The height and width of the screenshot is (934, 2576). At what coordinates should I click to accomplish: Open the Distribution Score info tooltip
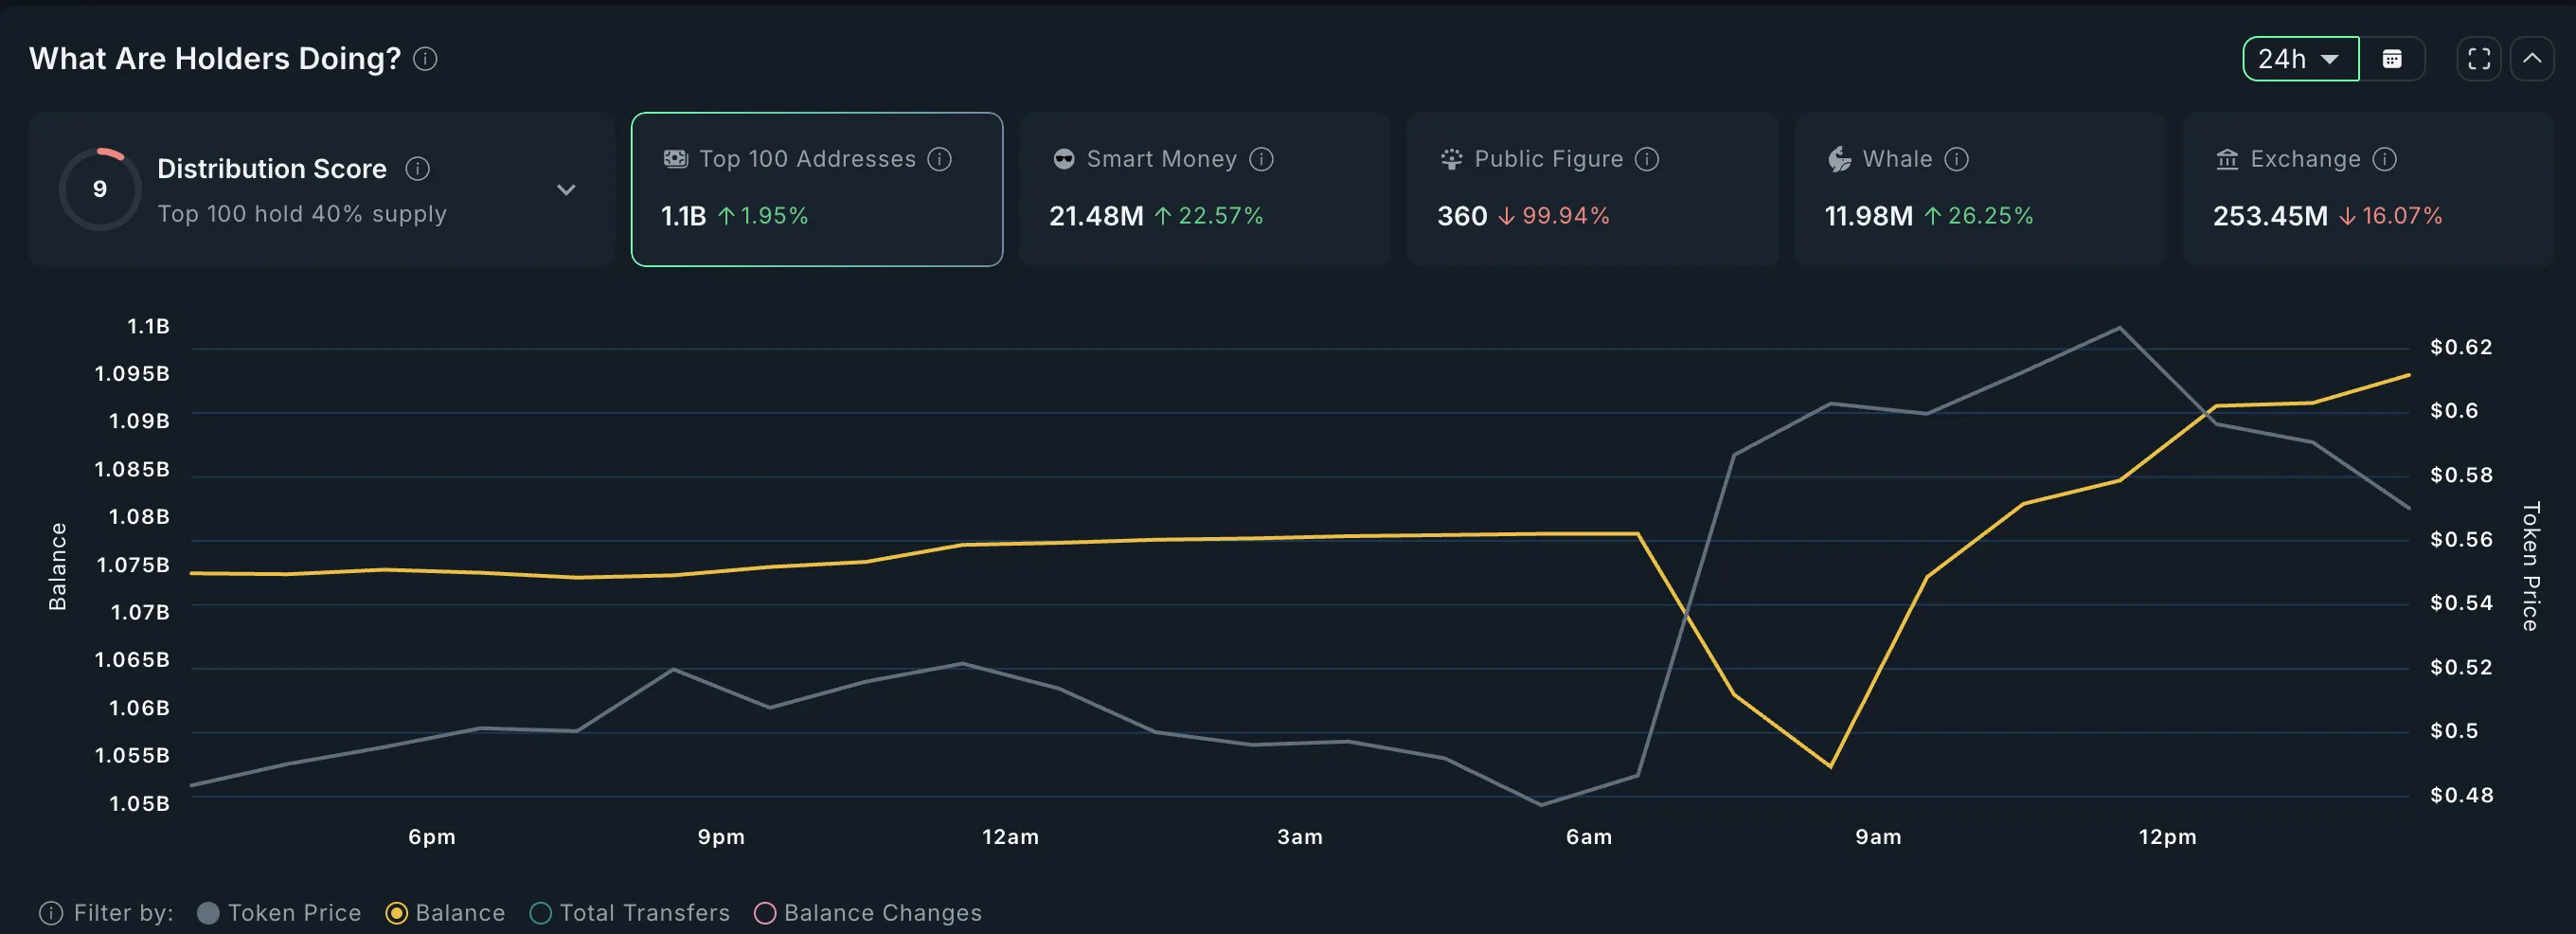point(418,168)
